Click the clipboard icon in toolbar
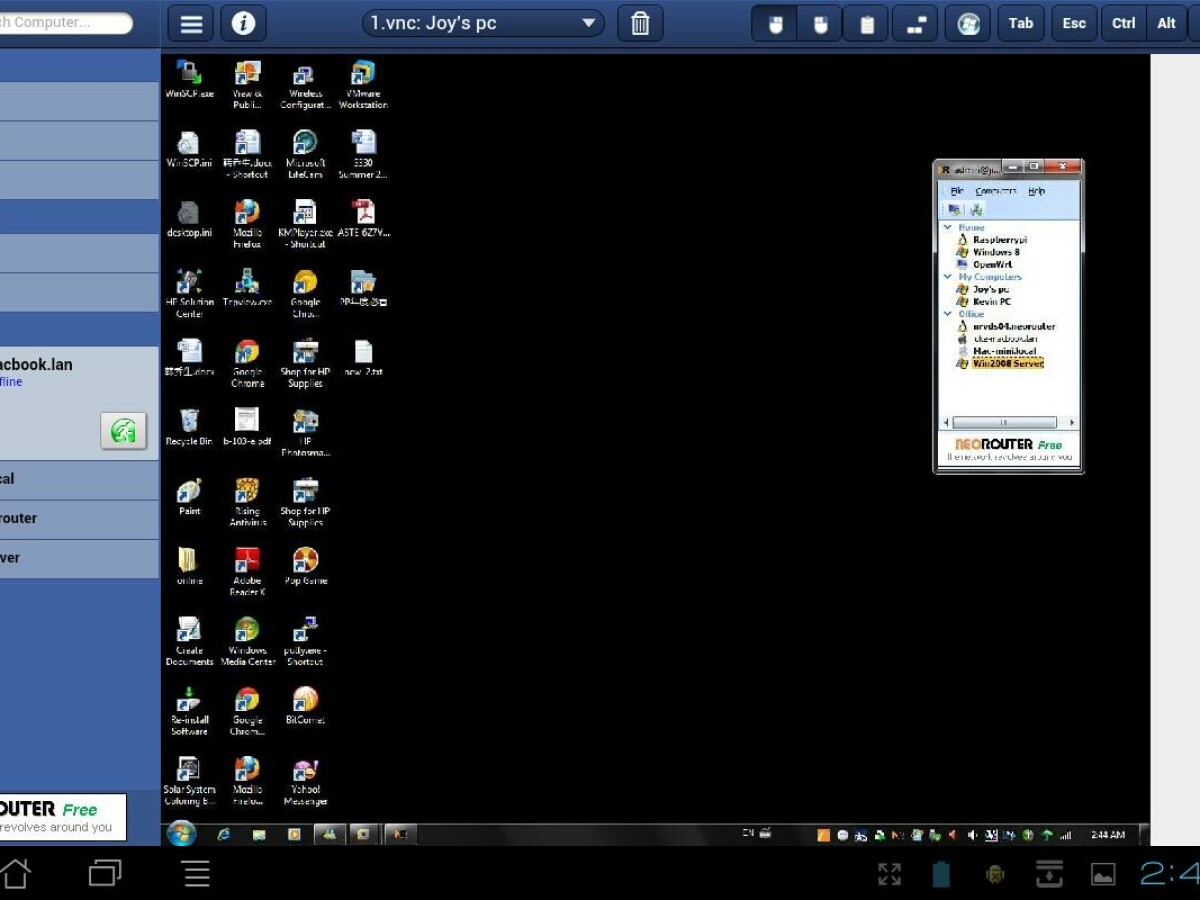The width and height of the screenshot is (1200, 900). pos(866,24)
